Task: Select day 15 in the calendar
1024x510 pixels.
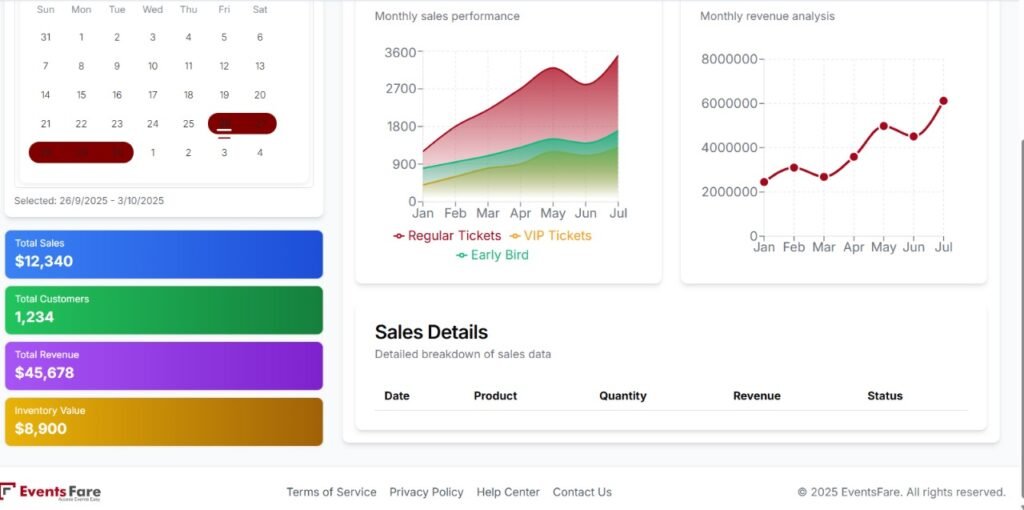Action: (81, 95)
